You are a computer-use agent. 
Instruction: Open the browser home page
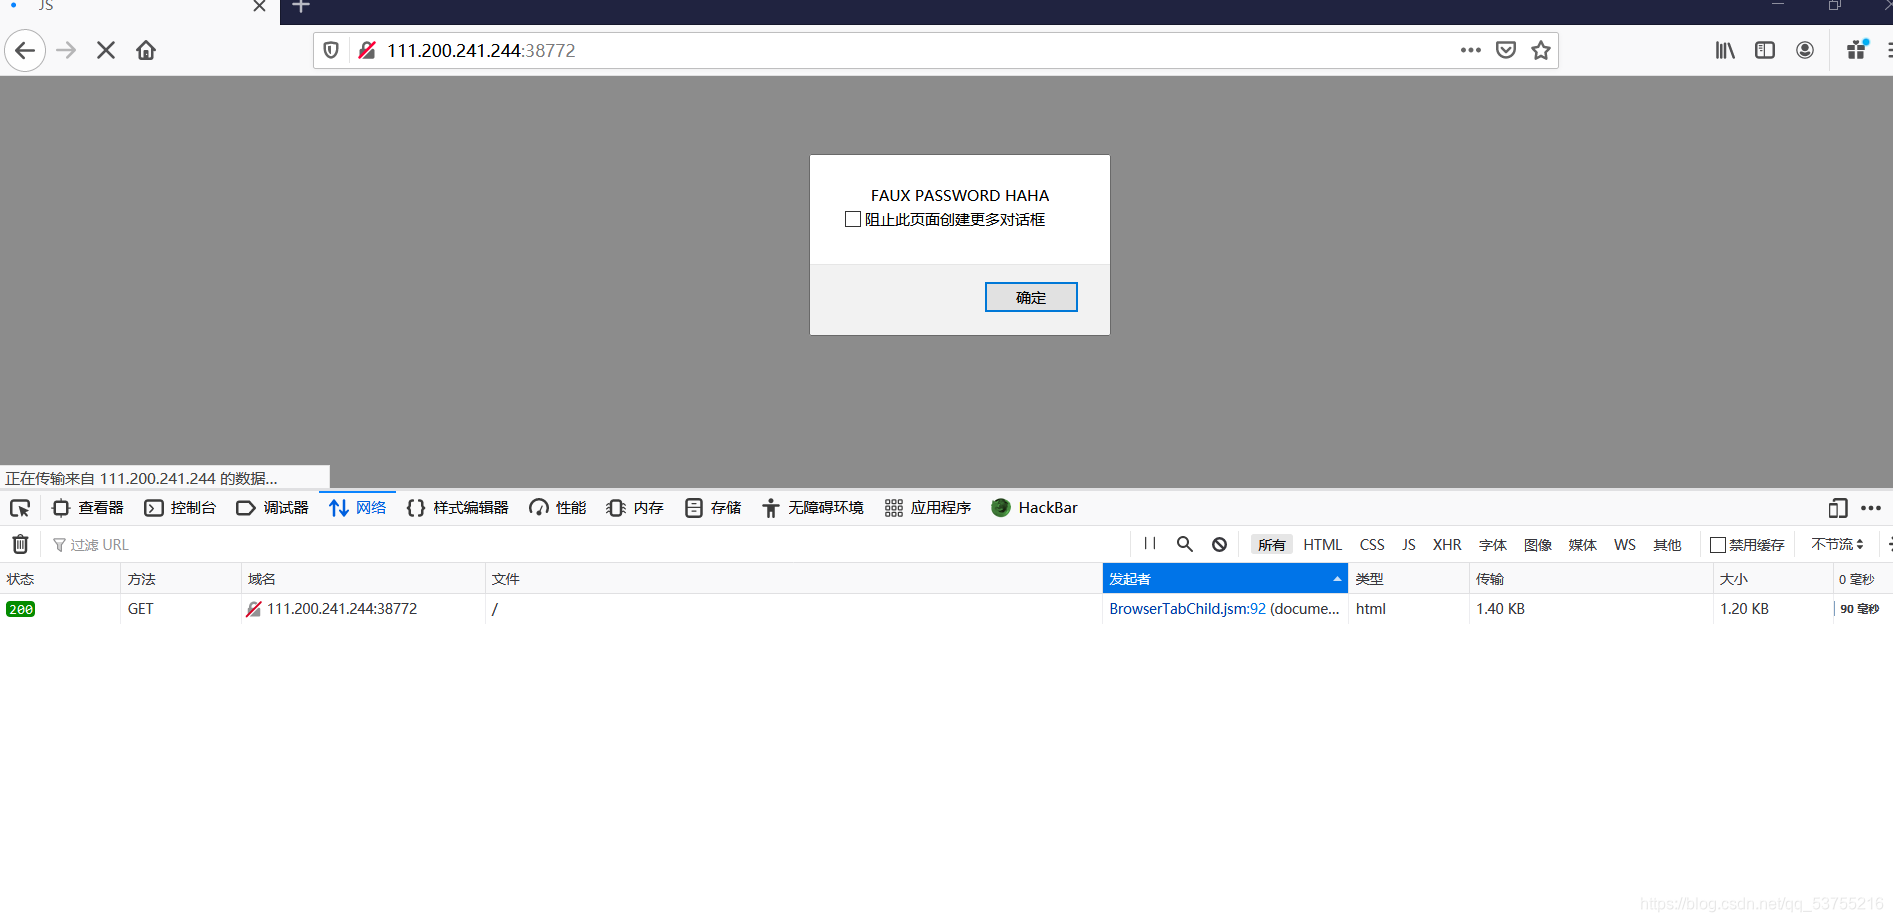(146, 50)
